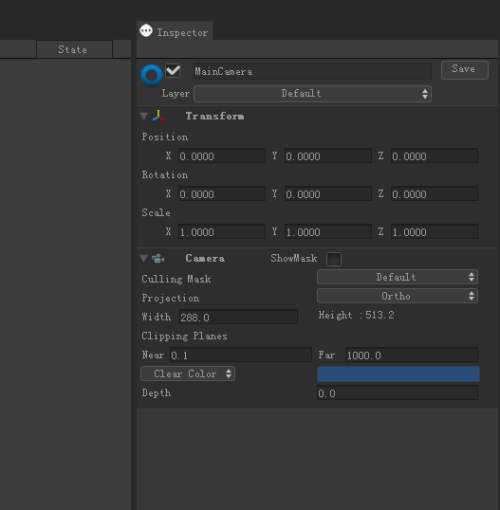The image size is (500, 510).
Task: Click the Depth value field
Action: pos(397,393)
